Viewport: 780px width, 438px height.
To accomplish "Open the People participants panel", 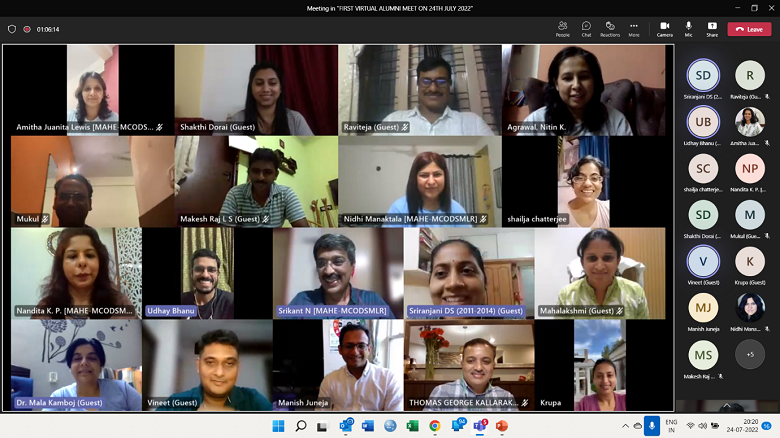I will (x=562, y=29).
